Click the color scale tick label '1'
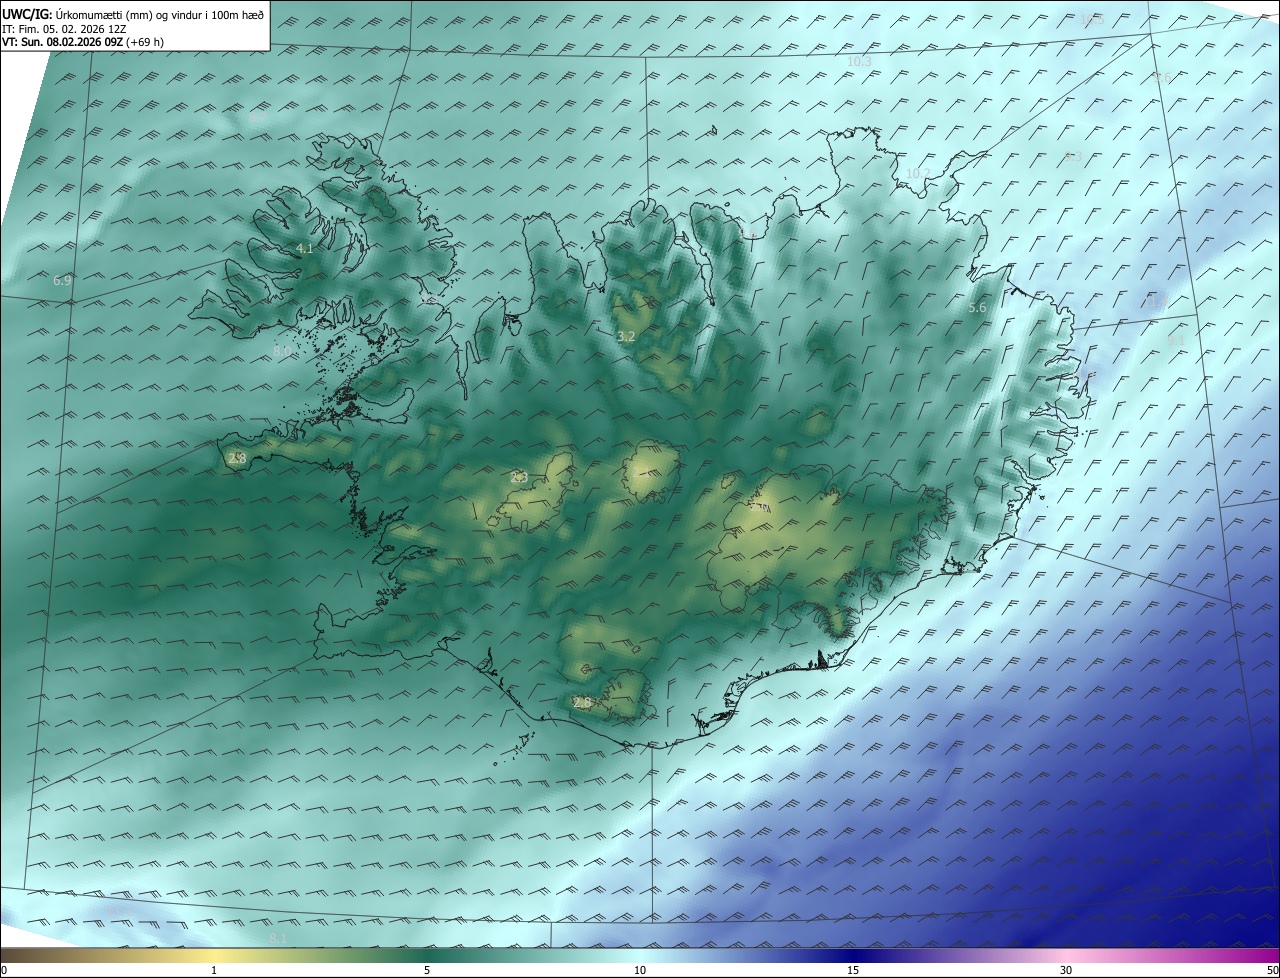1280x978 pixels. tap(214, 970)
